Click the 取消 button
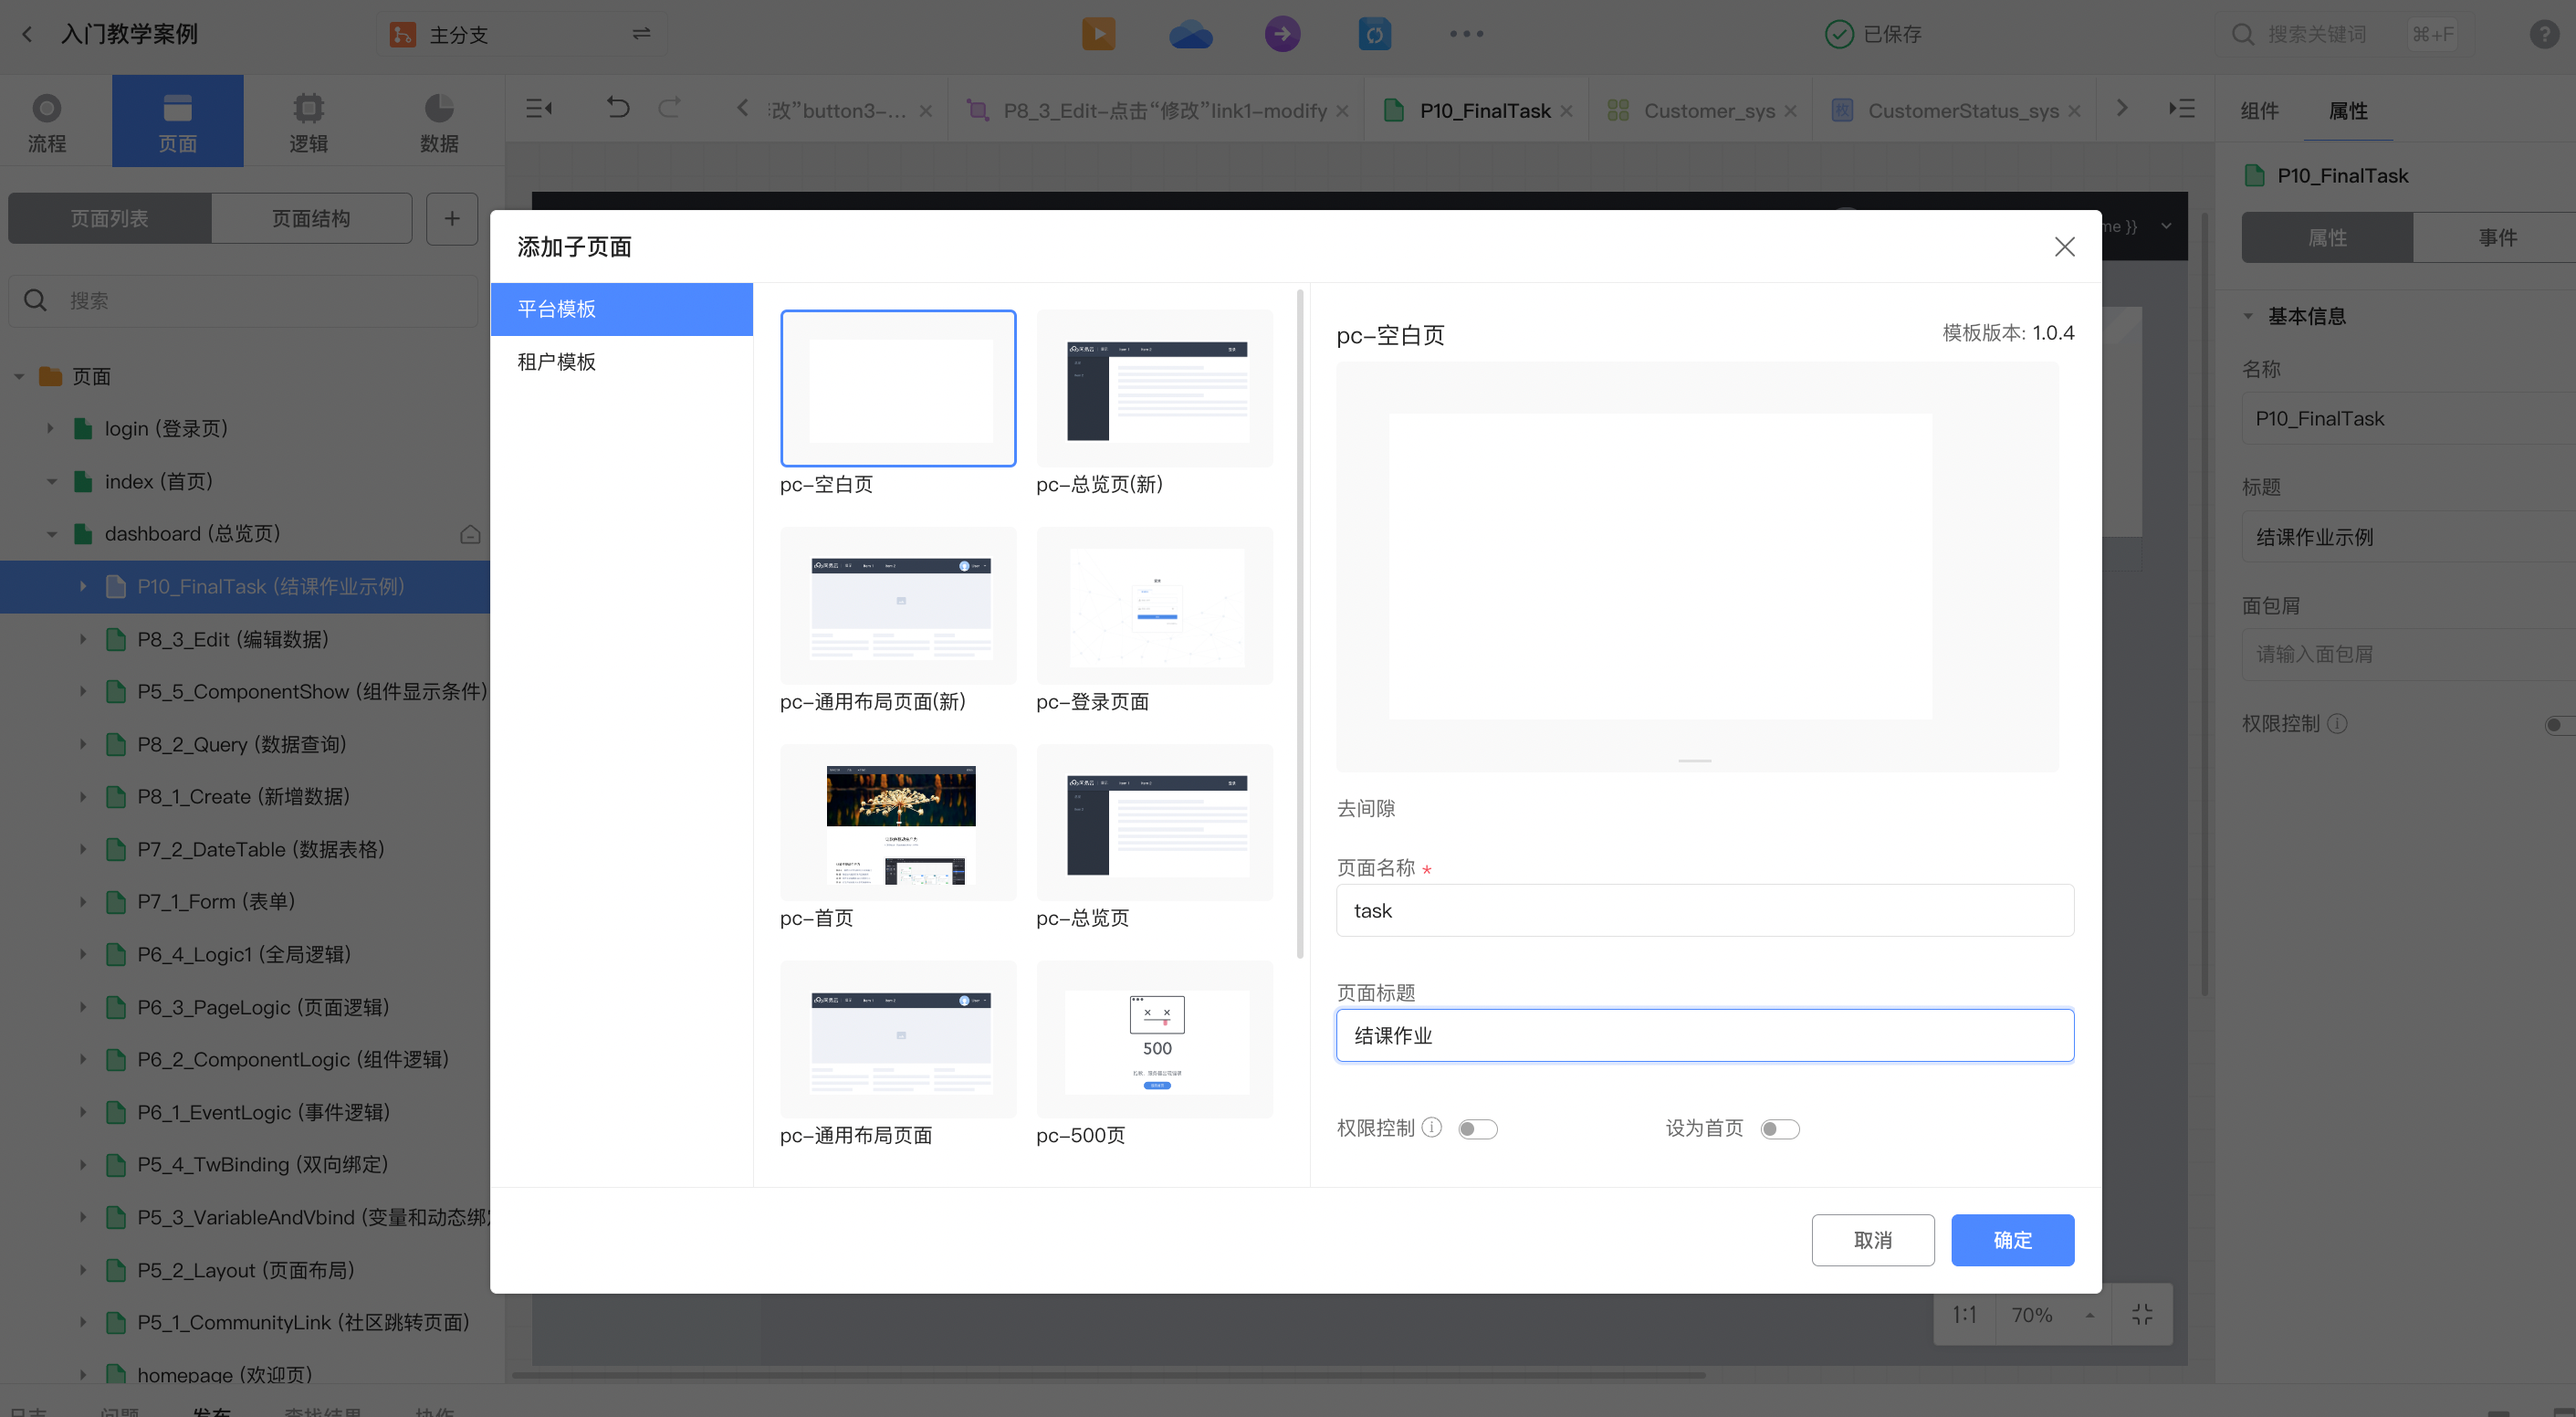The width and height of the screenshot is (2576, 1417). tap(1873, 1240)
